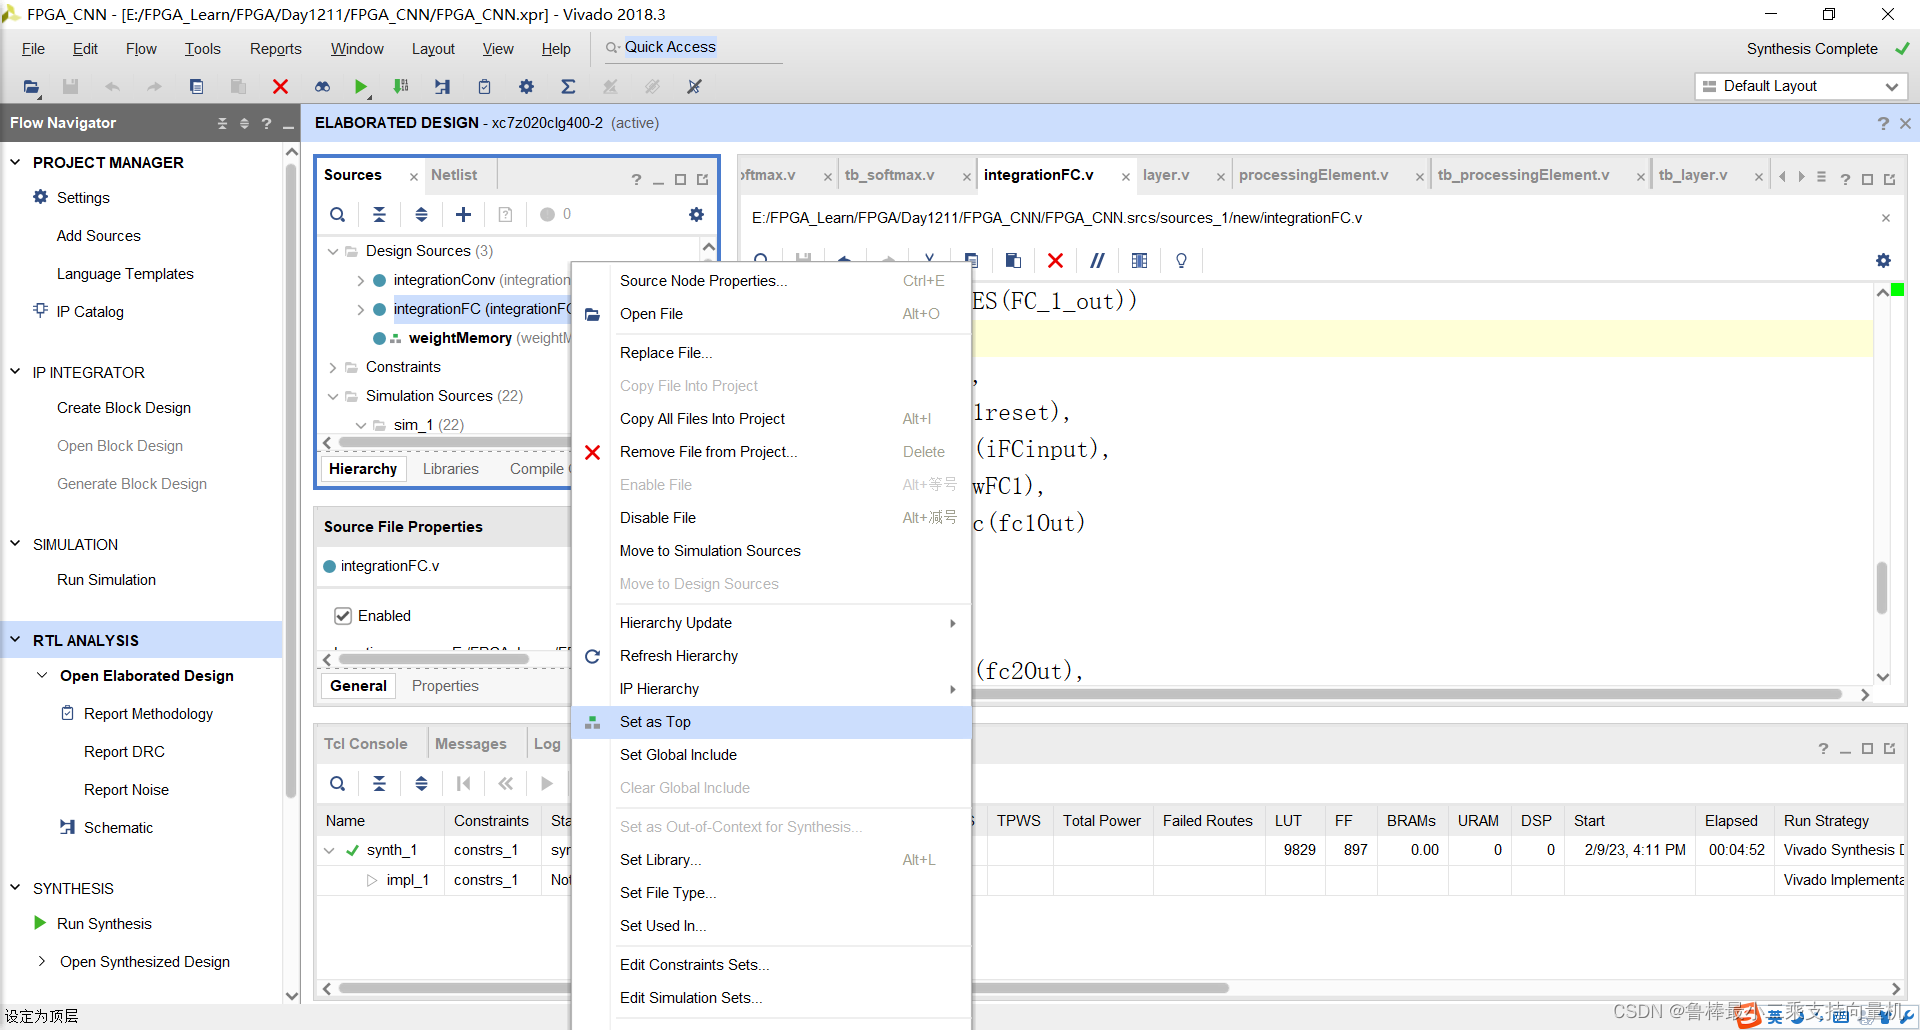Choose Set as Top from context menu

point(771,722)
